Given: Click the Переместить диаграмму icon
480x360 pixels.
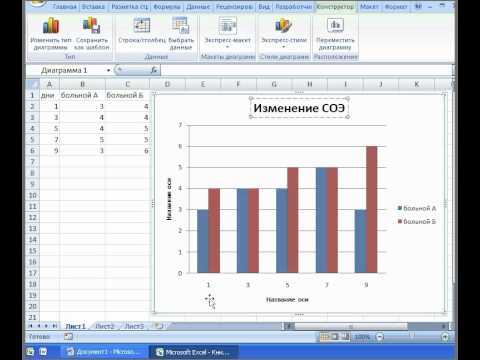Looking at the screenshot, I should pos(335,26).
